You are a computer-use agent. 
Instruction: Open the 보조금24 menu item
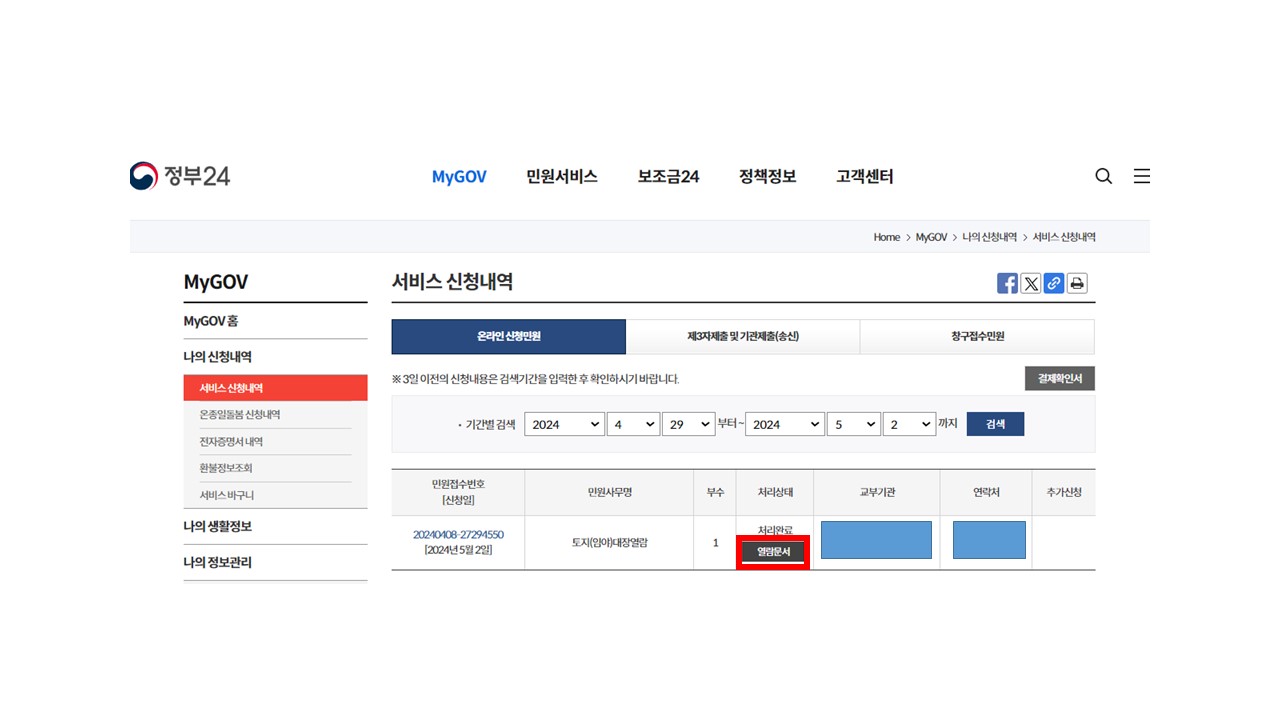click(x=667, y=176)
